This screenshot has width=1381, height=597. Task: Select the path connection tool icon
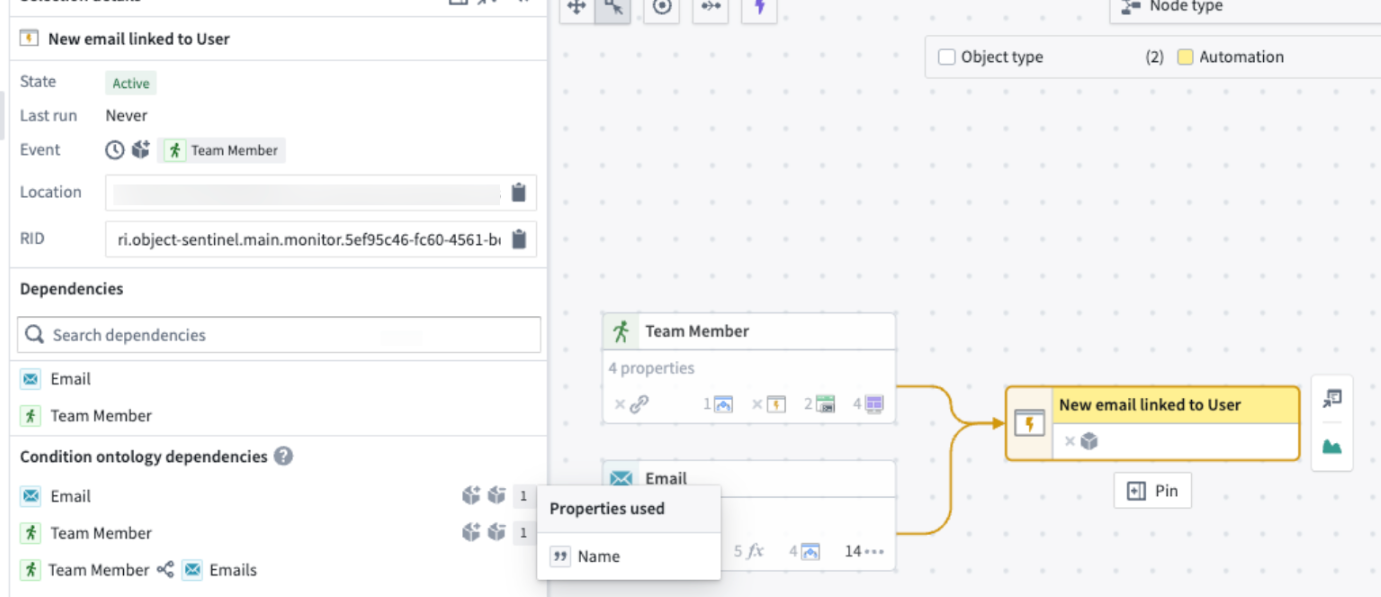pyautogui.click(x=710, y=8)
